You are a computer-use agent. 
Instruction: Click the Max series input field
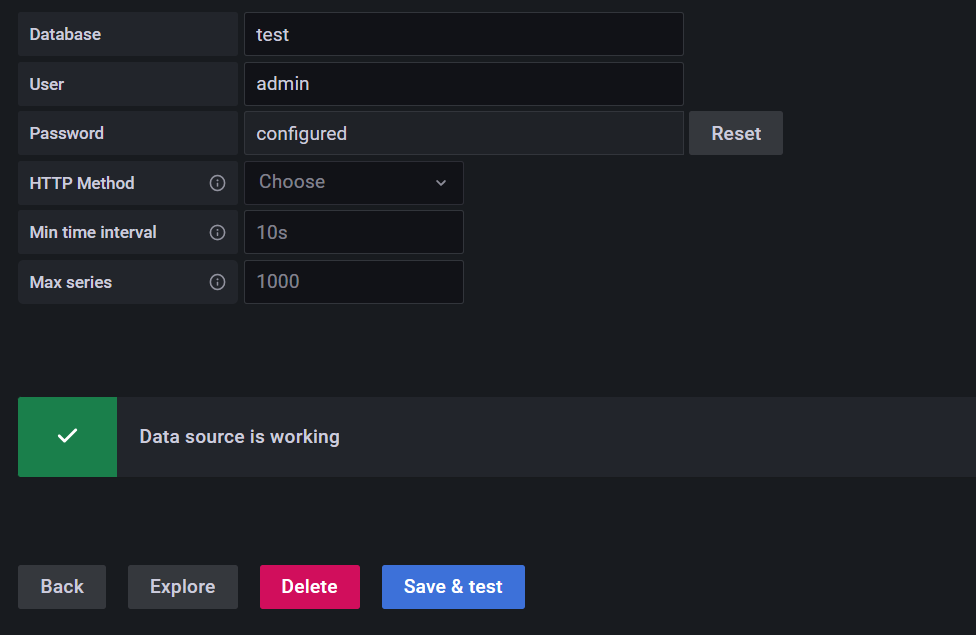pos(354,282)
